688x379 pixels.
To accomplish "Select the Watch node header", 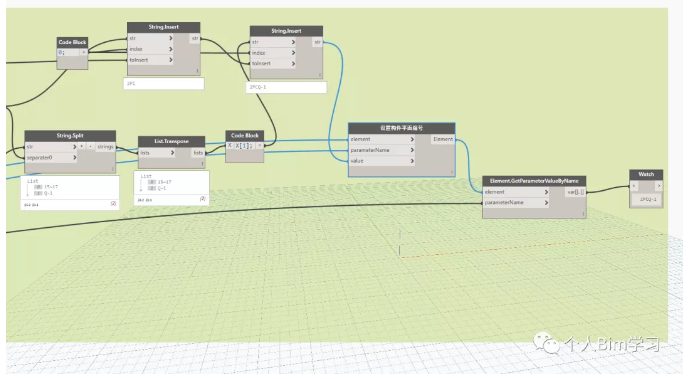I will 646,175.
